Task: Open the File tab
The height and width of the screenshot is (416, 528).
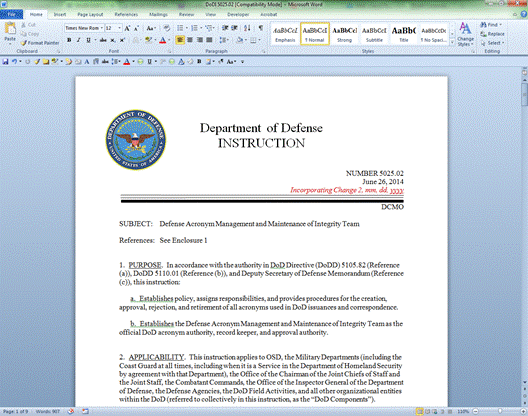Action: point(11,14)
